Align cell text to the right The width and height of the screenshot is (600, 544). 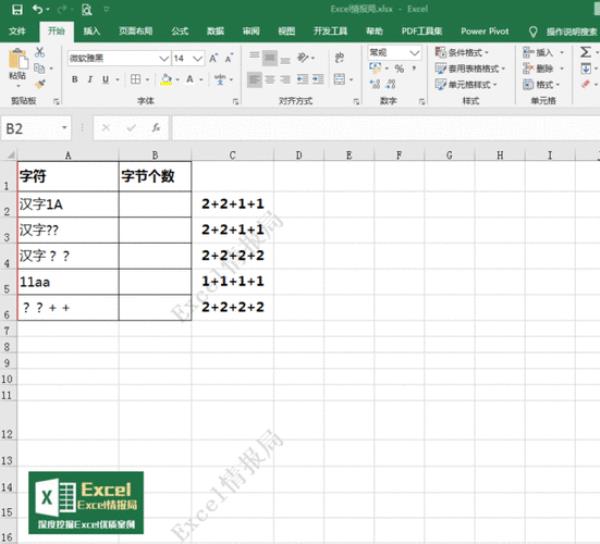pyautogui.click(x=285, y=79)
